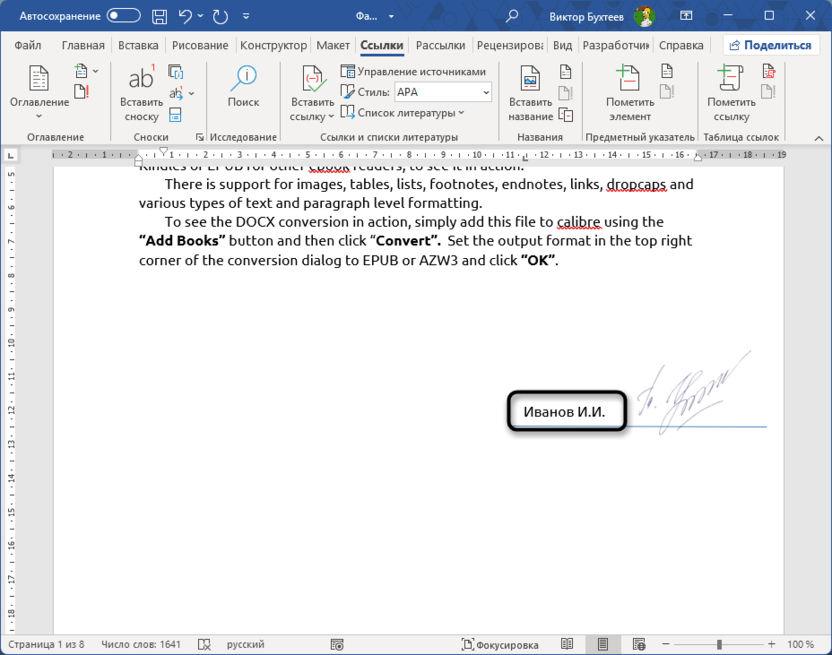Switch to the Главная tab
The width and height of the screenshot is (832, 655).
(83, 46)
